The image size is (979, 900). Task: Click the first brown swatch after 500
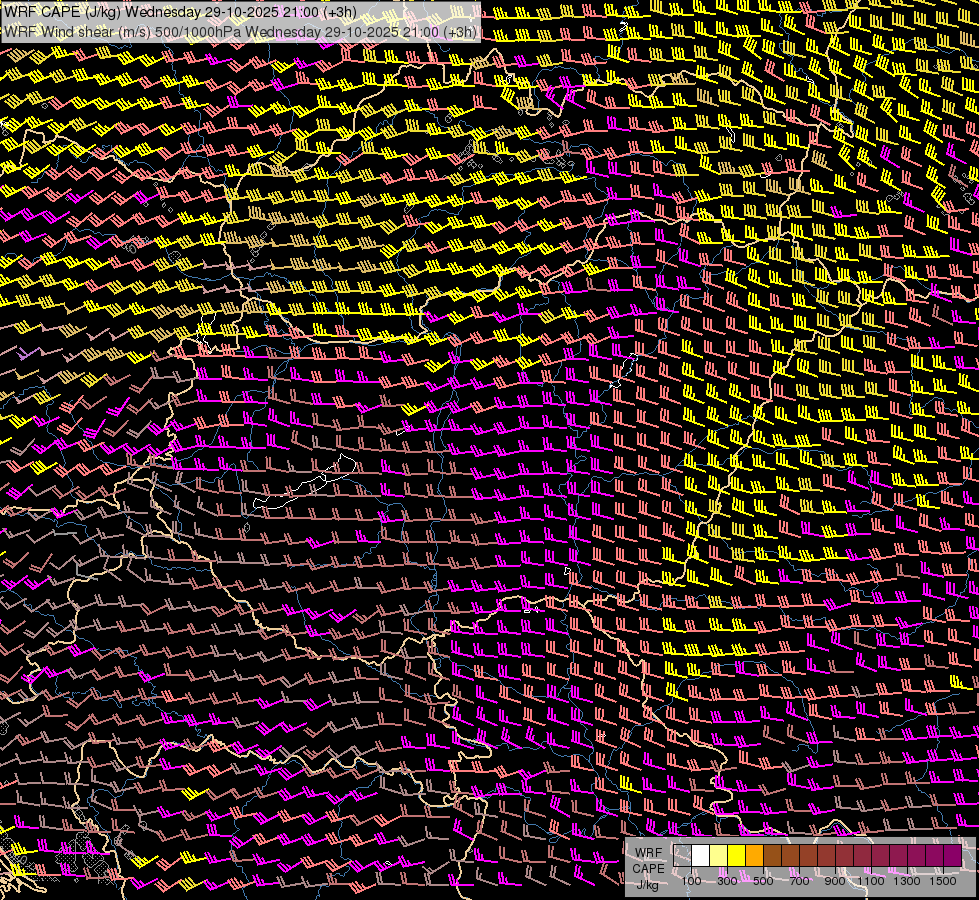click(x=773, y=856)
